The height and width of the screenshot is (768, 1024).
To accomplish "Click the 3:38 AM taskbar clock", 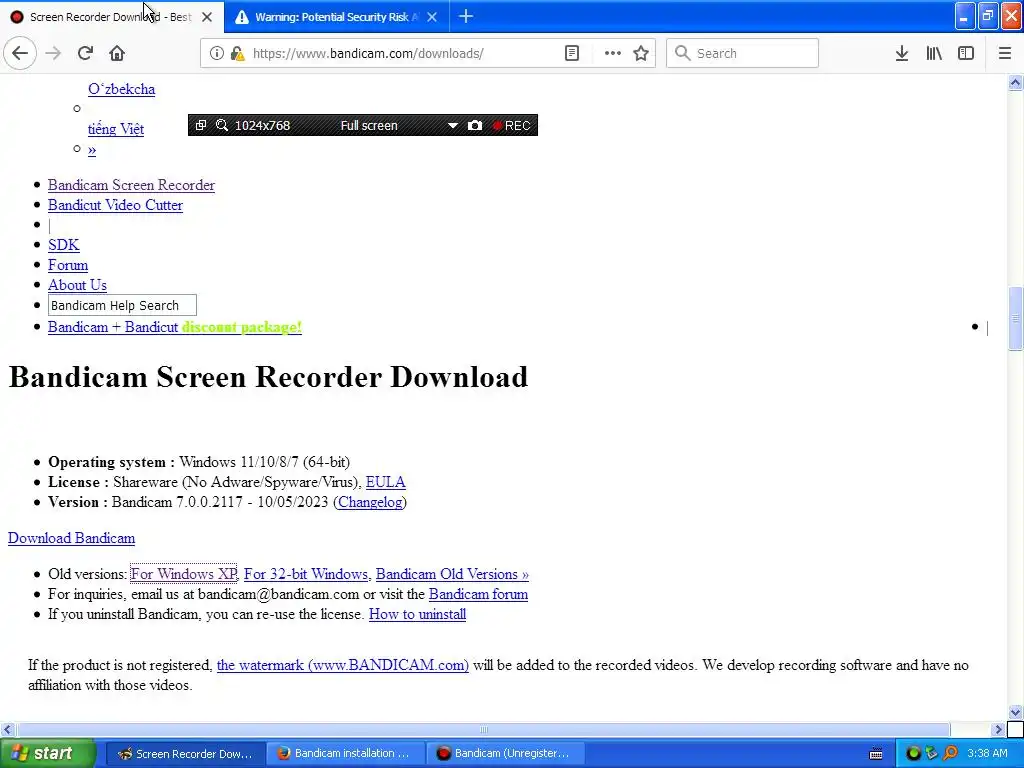I will pyautogui.click(x=987, y=754).
